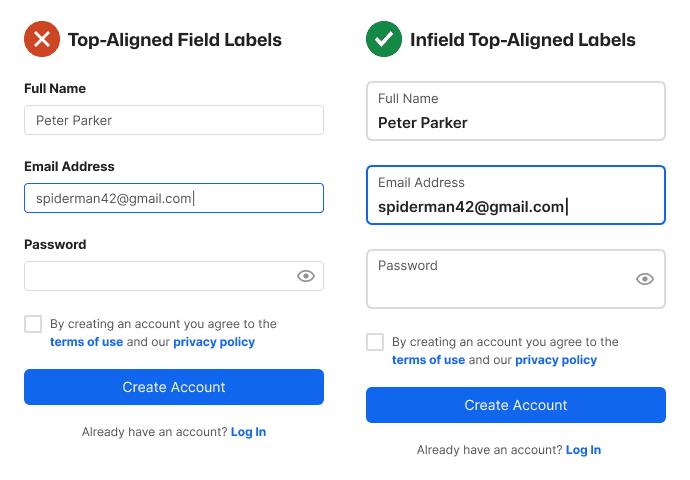Viewport: 690px width, 480px height.
Task: Select the infield Full Name box on the right
Action: pos(516,111)
